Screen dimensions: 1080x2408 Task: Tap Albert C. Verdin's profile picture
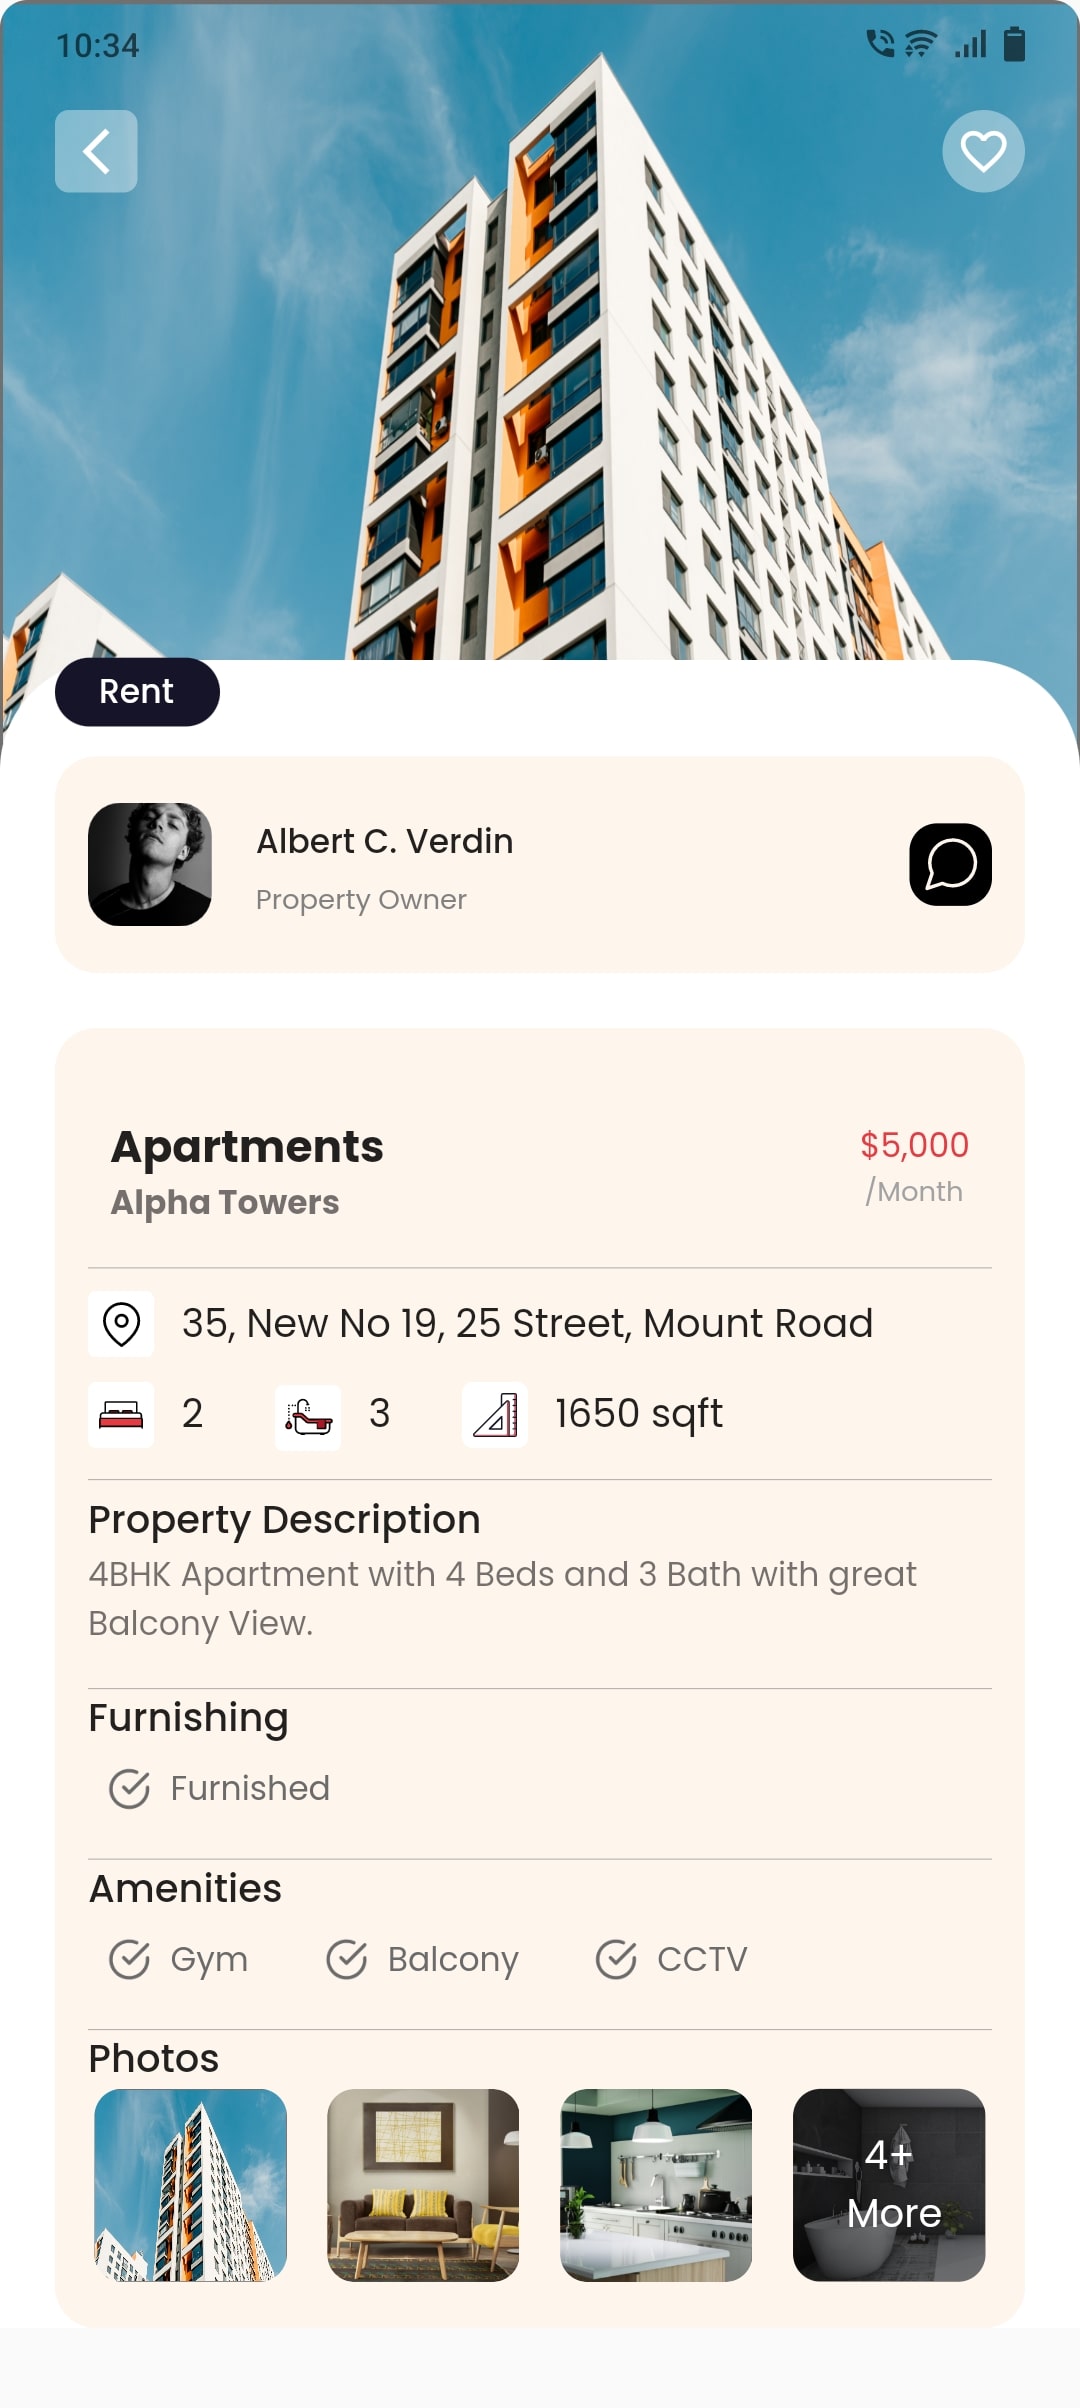(x=150, y=864)
